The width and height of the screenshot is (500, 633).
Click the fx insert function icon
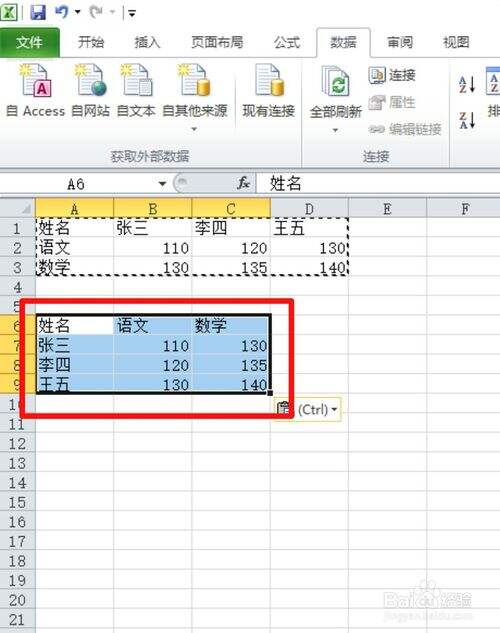click(243, 184)
